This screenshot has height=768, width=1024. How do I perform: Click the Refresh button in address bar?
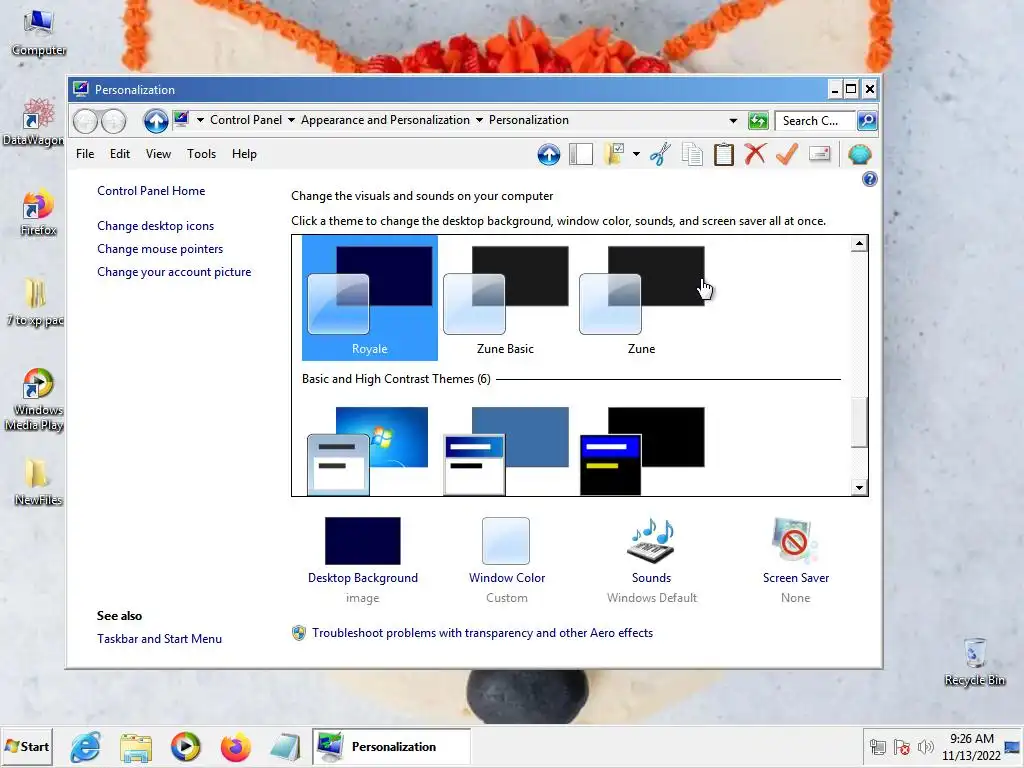tap(758, 121)
